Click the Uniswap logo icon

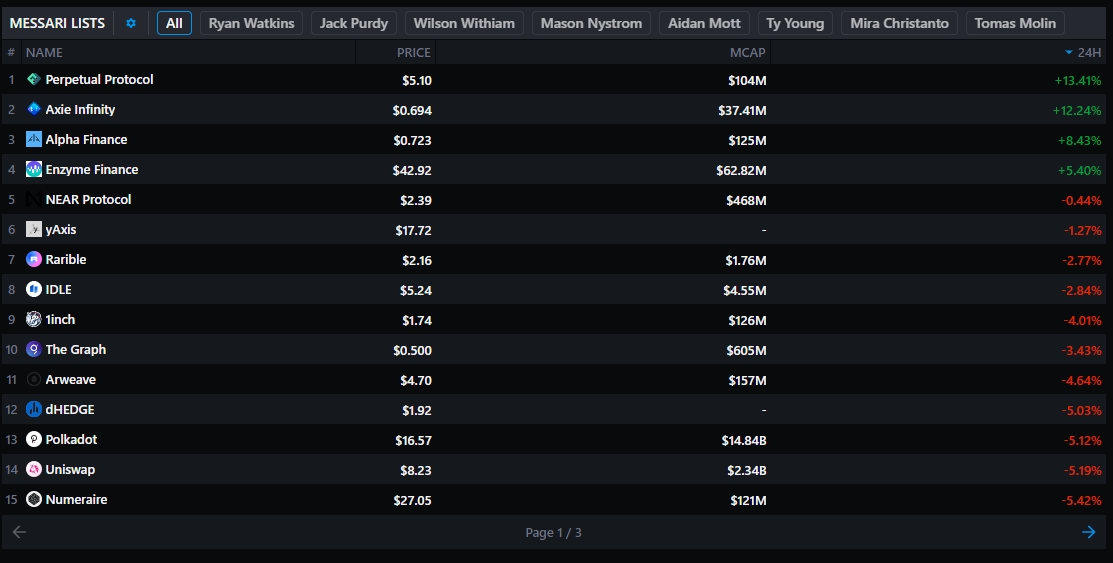coord(33,469)
